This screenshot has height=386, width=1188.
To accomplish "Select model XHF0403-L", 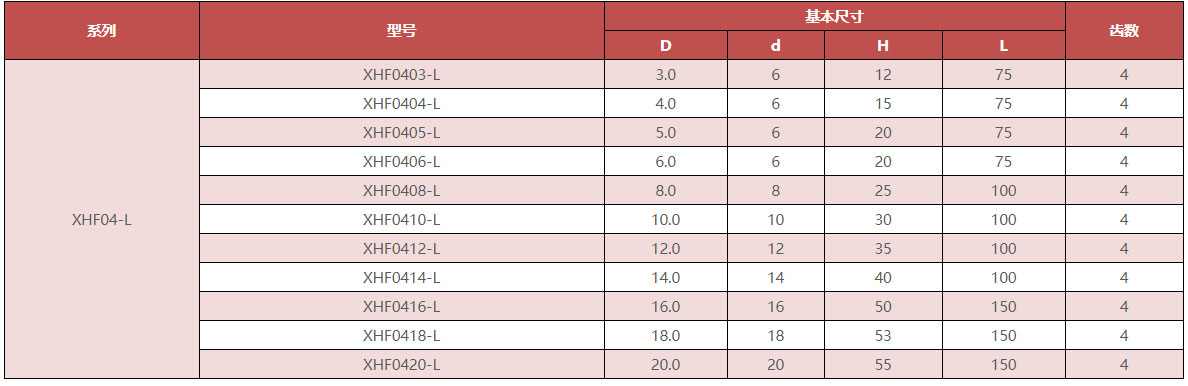I will point(402,74).
